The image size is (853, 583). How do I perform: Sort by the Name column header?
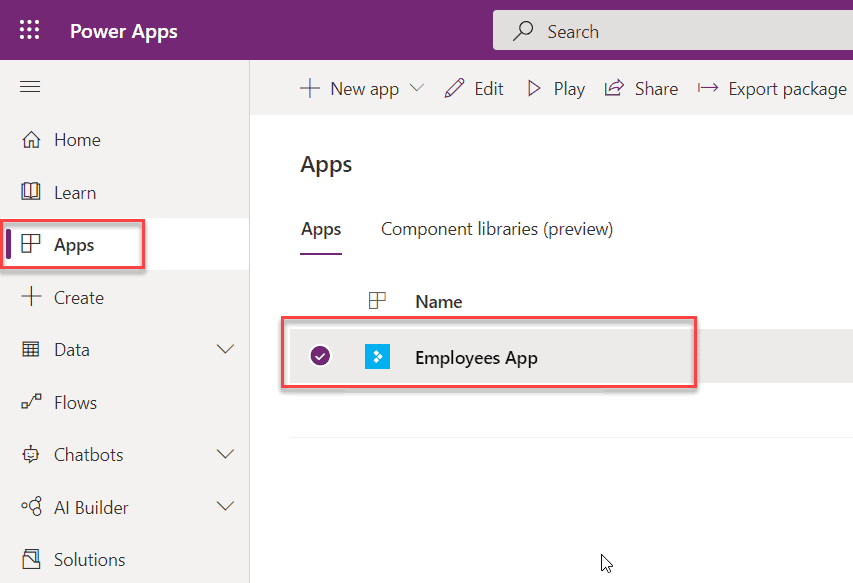point(438,301)
